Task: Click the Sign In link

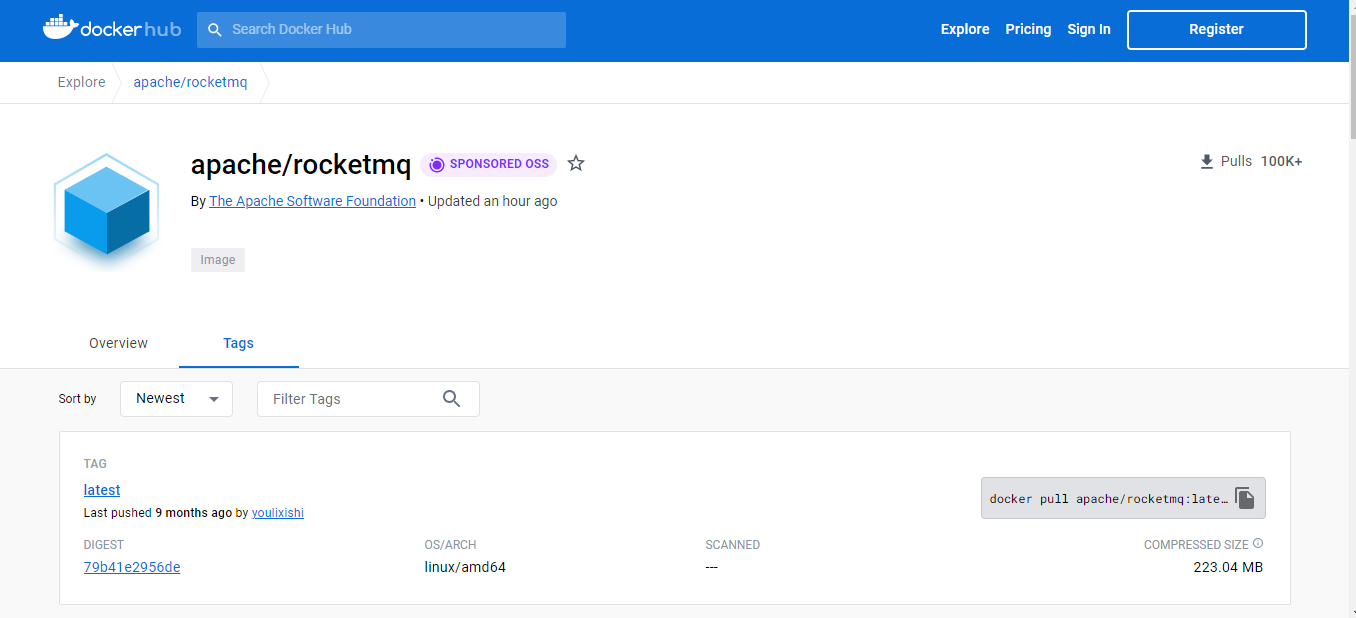Action: coord(1088,29)
